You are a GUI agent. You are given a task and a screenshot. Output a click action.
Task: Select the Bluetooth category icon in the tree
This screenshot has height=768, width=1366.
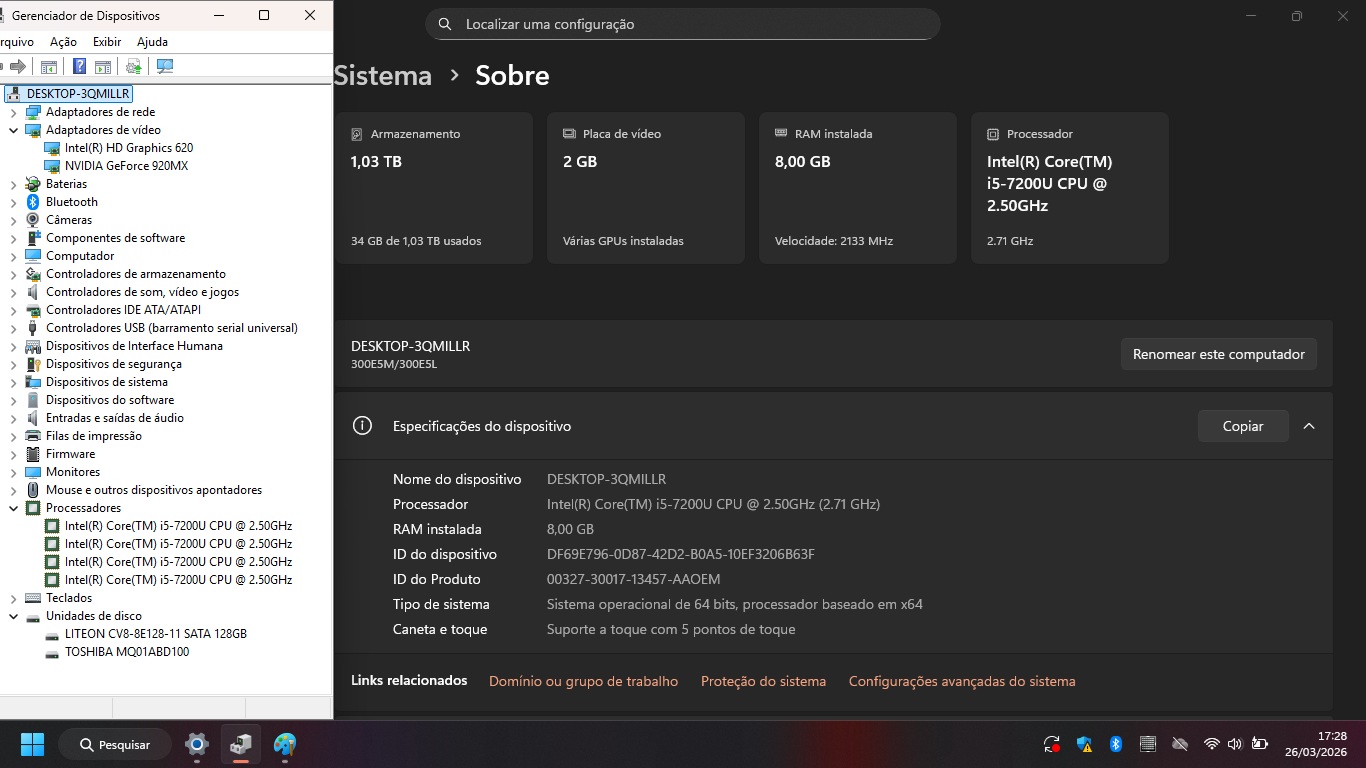point(33,202)
